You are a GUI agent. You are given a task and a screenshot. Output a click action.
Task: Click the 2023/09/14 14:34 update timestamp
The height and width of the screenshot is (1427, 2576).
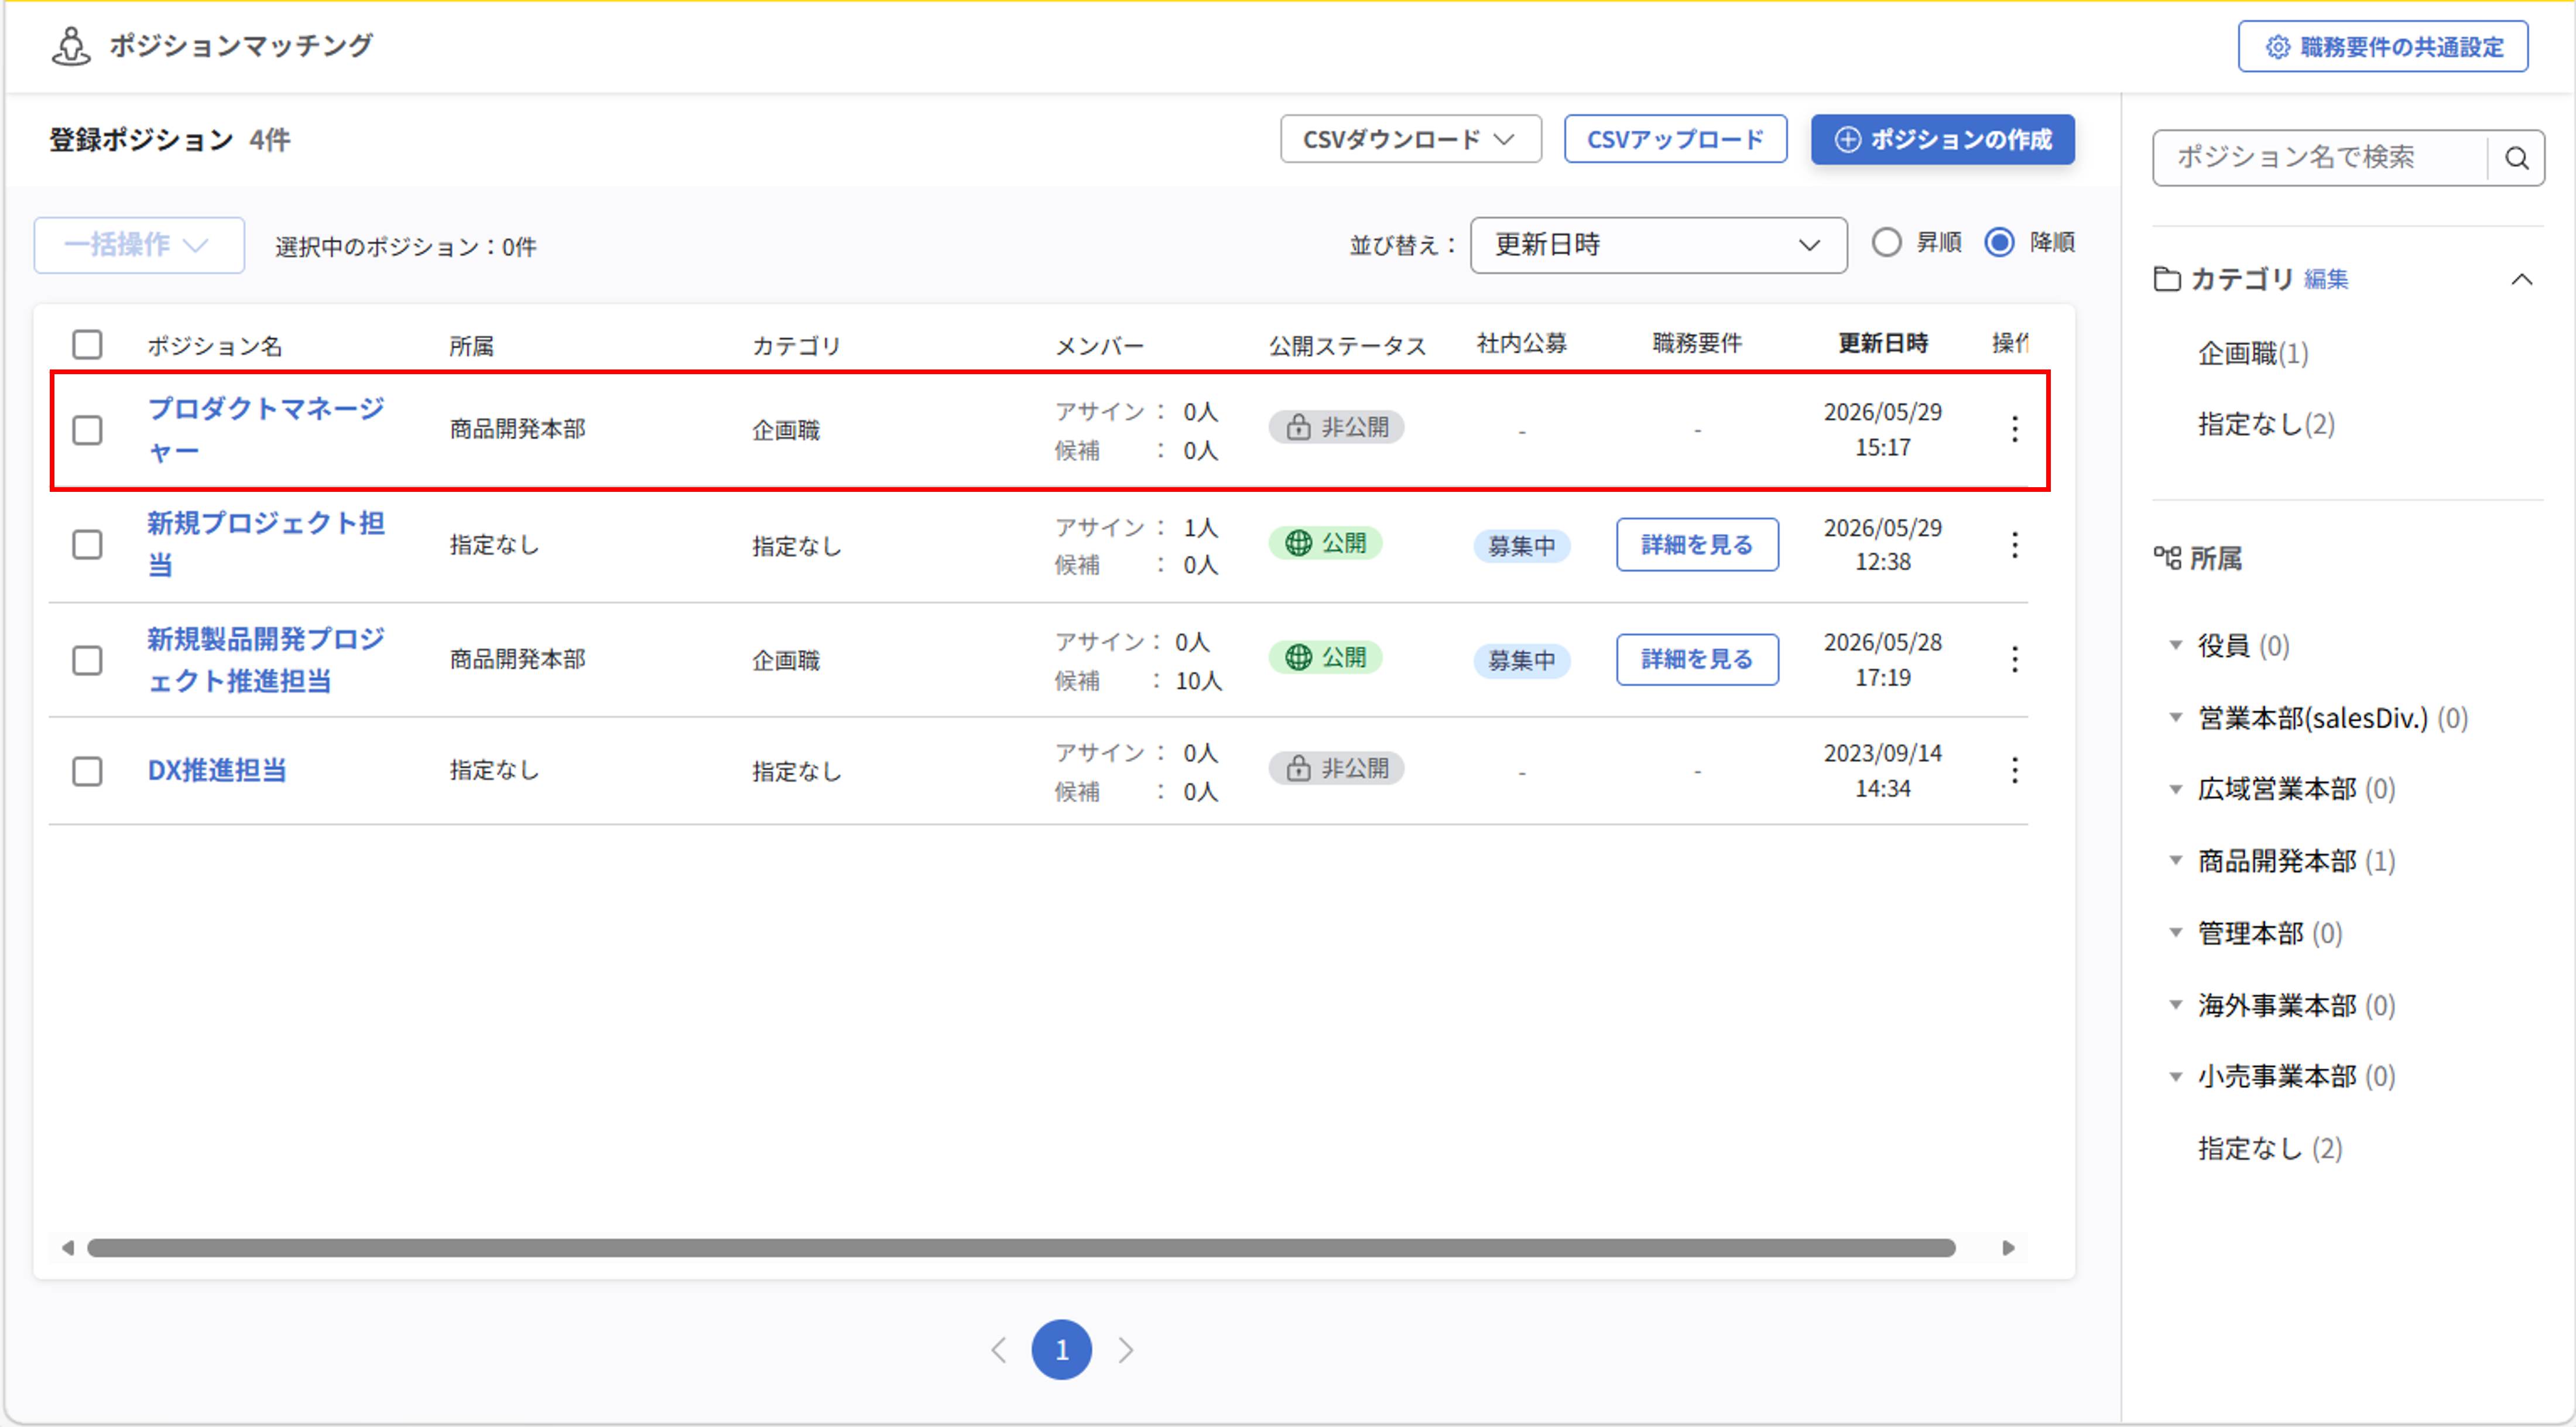(1882, 770)
